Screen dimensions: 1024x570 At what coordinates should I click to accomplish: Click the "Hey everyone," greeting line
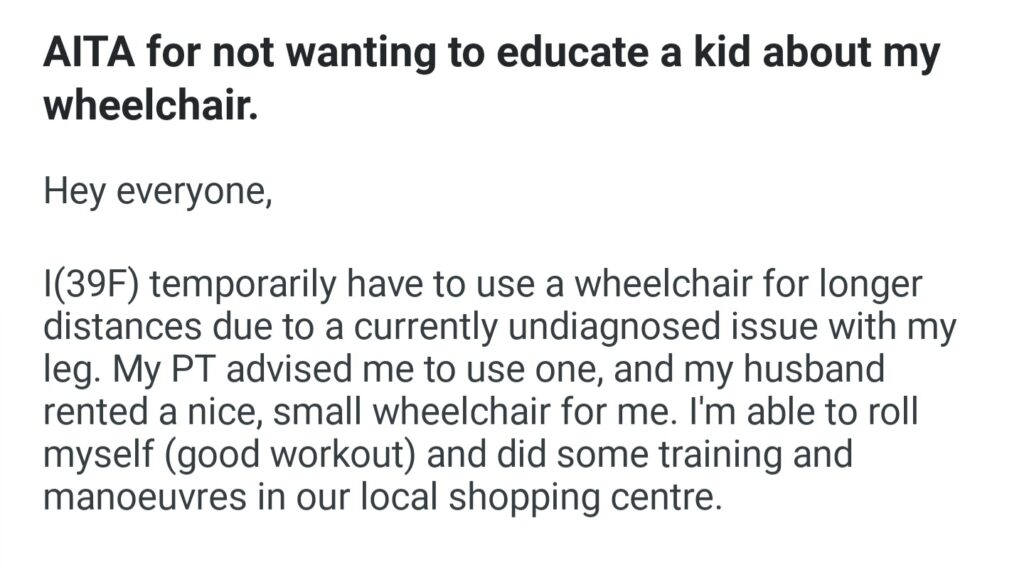(x=157, y=190)
